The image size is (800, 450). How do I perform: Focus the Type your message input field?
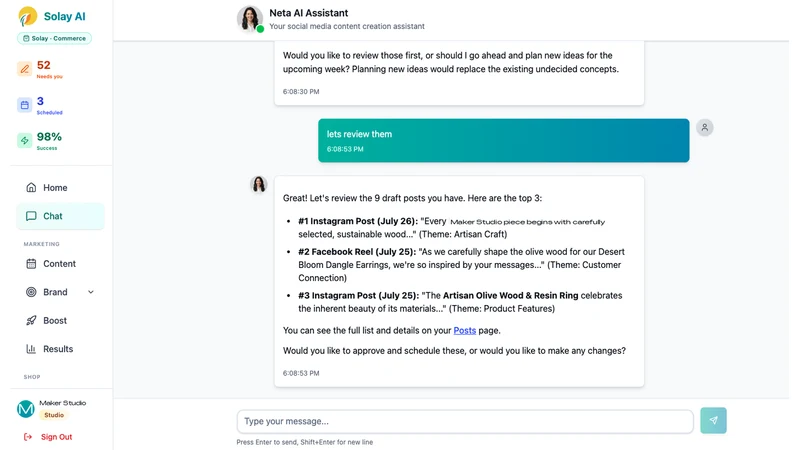[x=465, y=421]
